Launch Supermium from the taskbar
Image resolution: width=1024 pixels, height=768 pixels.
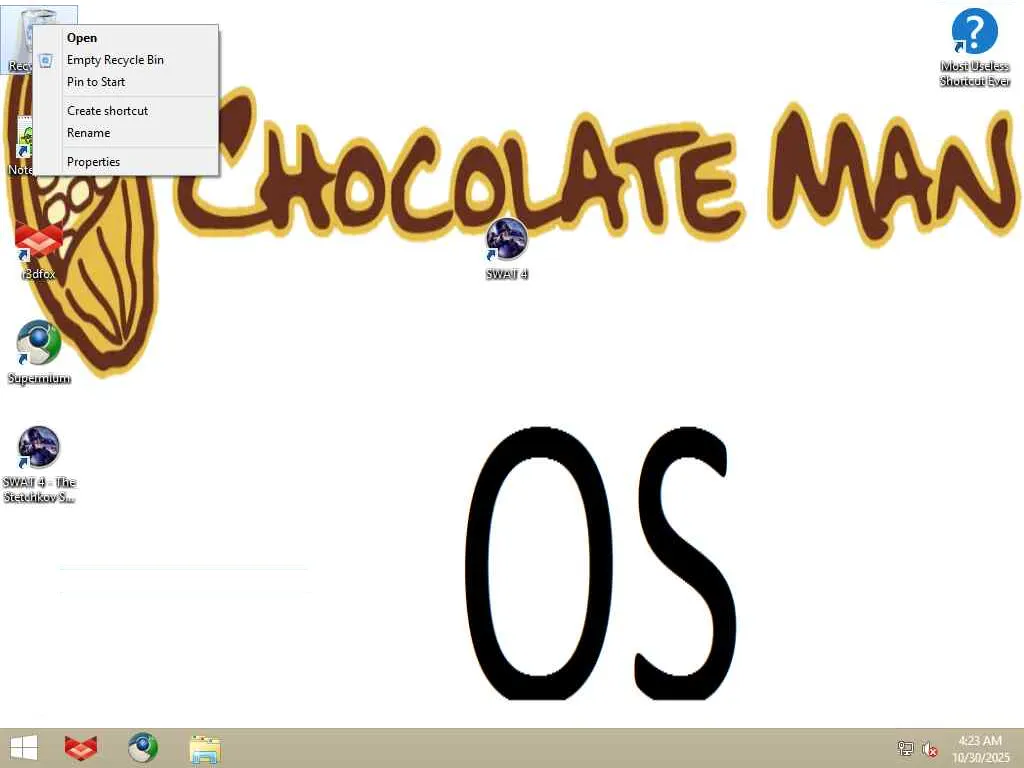point(142,748)
